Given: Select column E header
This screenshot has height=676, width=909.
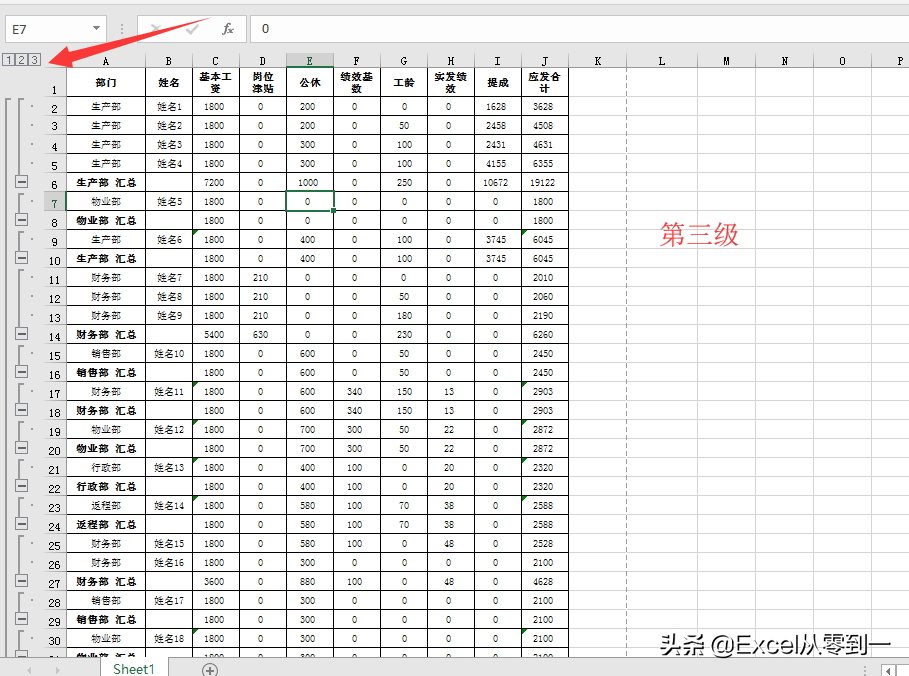Looking at the screenshot, I should coord(310,61).
